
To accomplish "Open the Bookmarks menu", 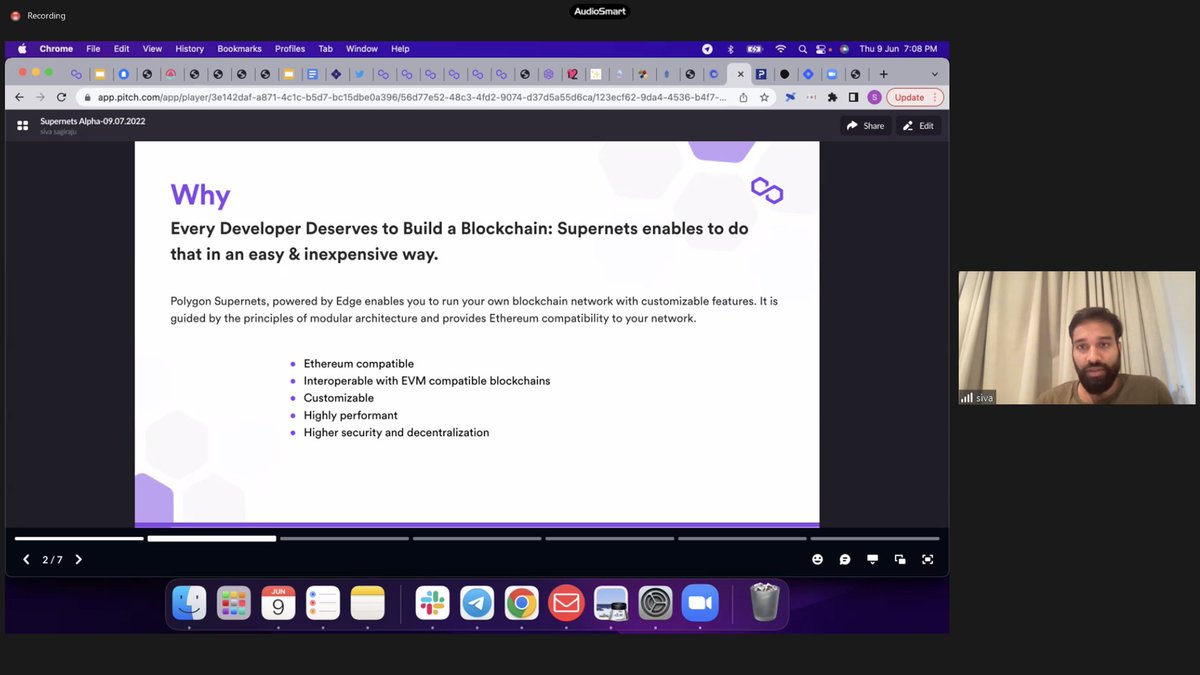I will tap(239, 48).
